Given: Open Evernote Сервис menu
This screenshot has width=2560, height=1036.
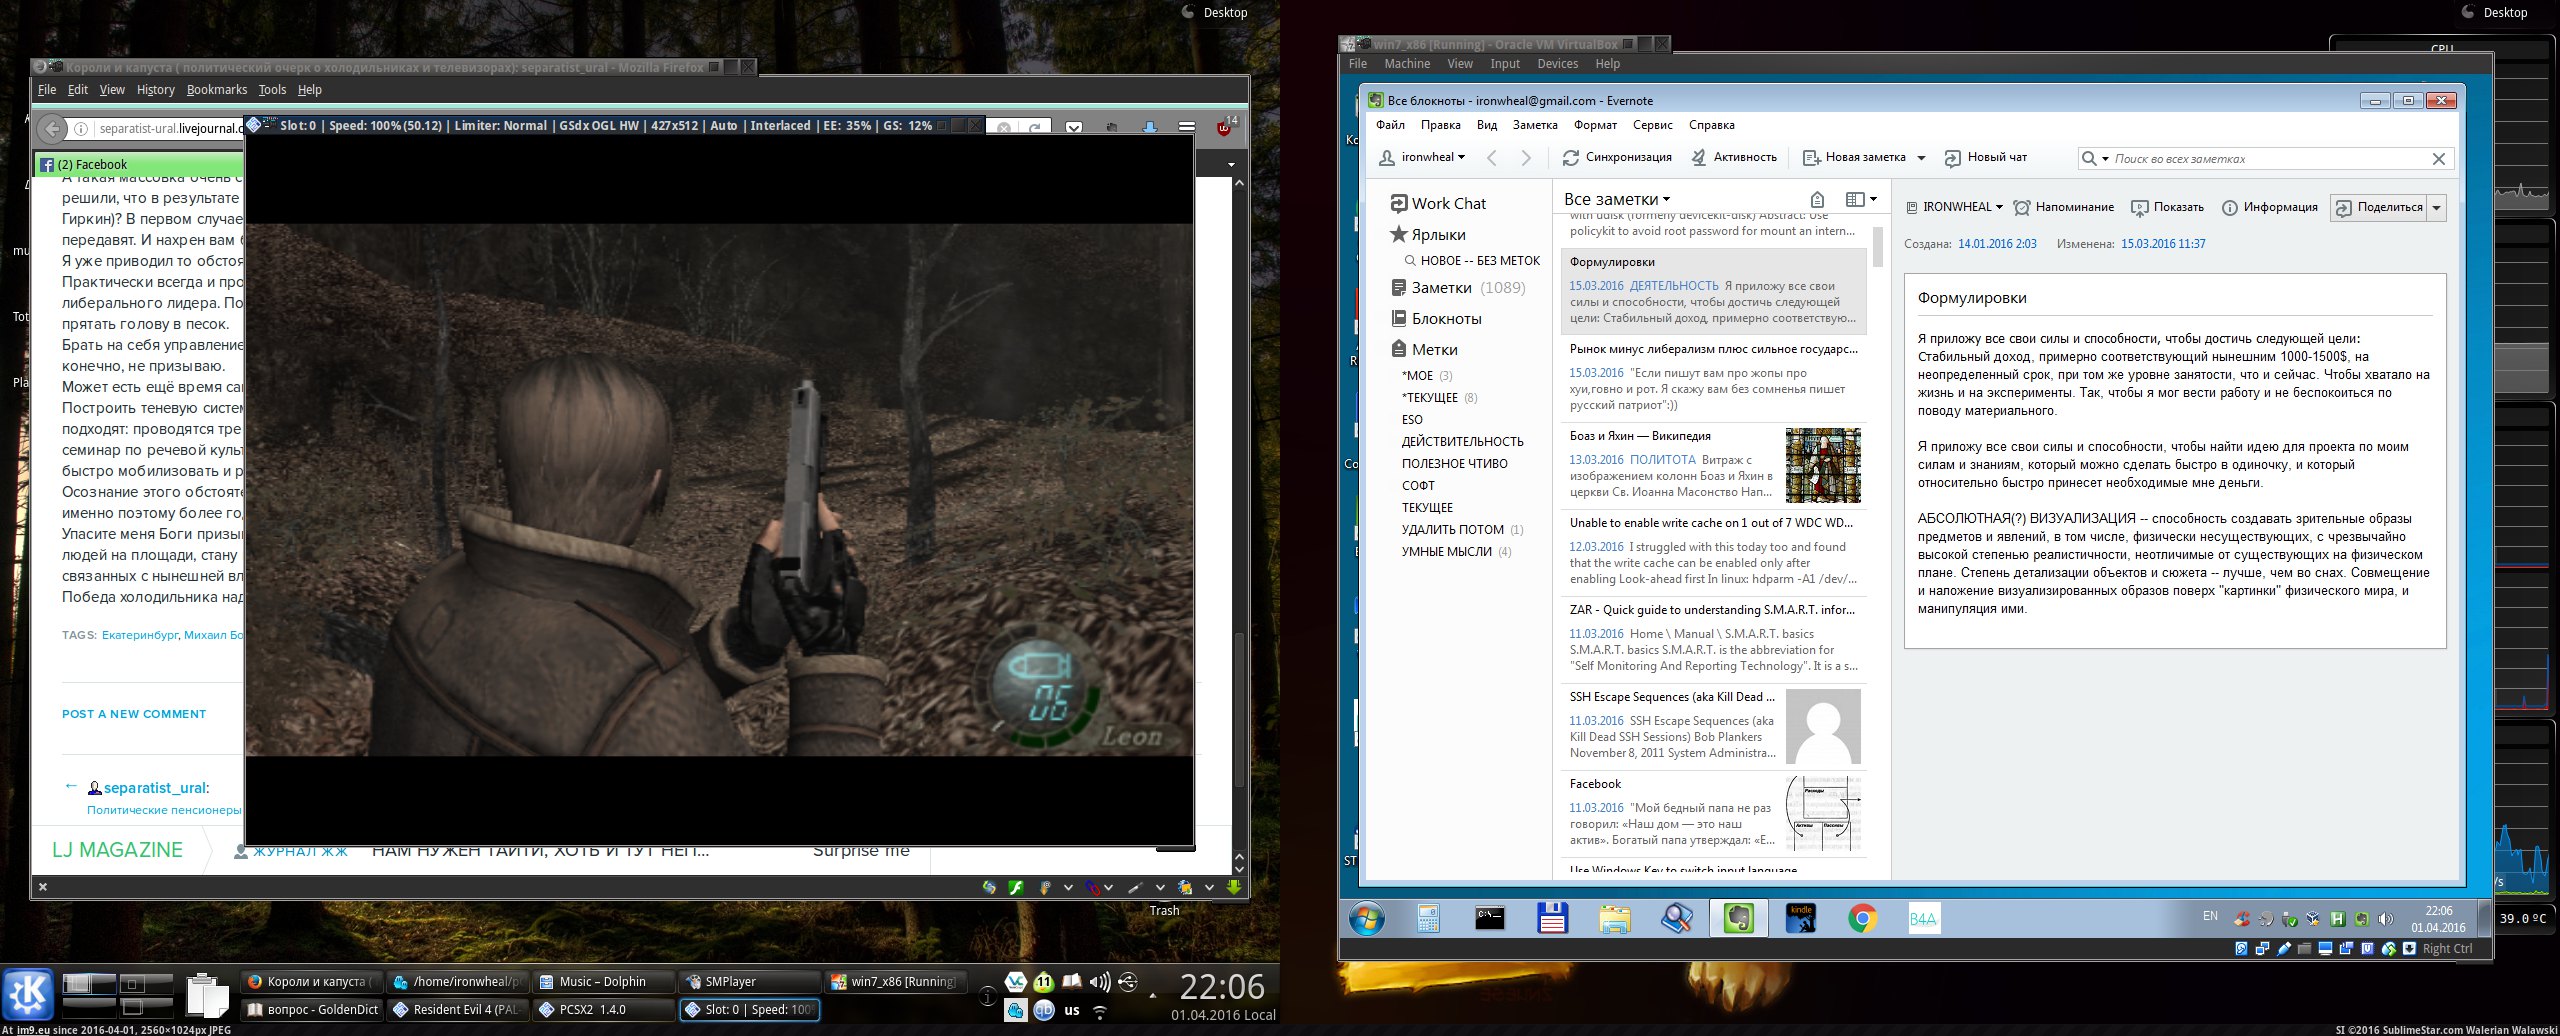Looking at the screenshot, I should coord(1652,125).
